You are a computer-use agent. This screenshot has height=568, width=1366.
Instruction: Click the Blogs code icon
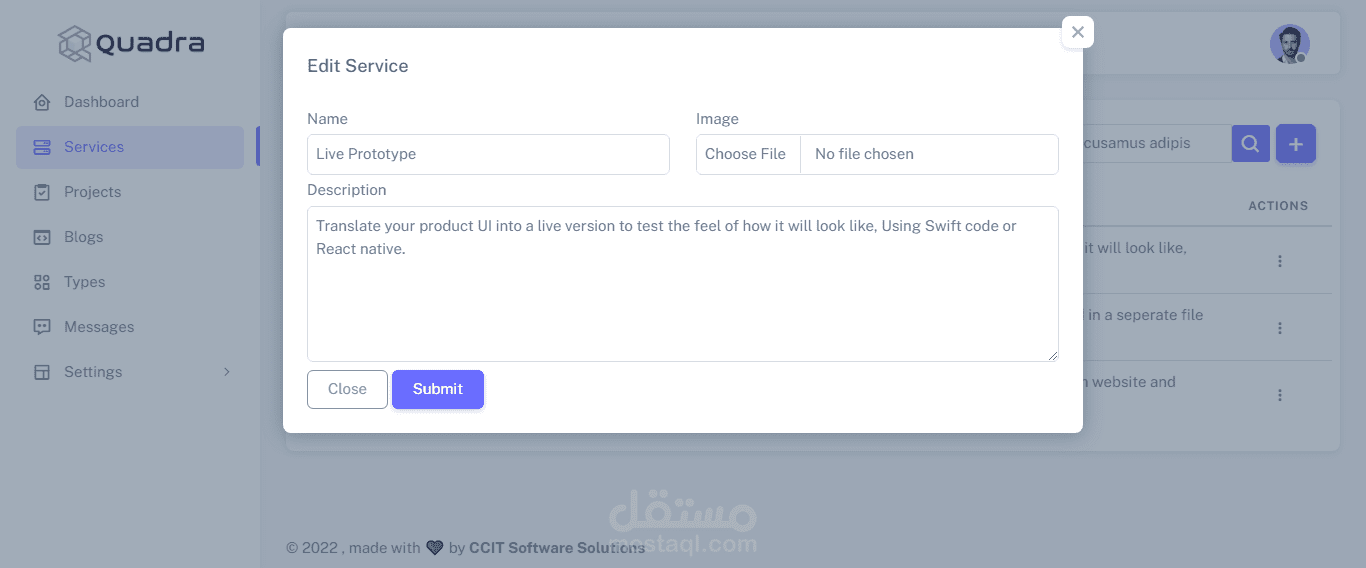(42, 237)
